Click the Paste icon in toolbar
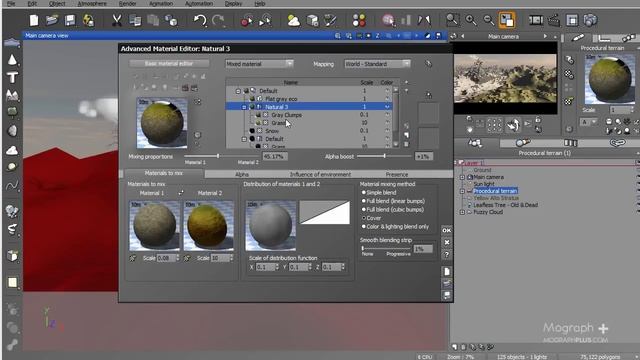 tap(153, 20)
